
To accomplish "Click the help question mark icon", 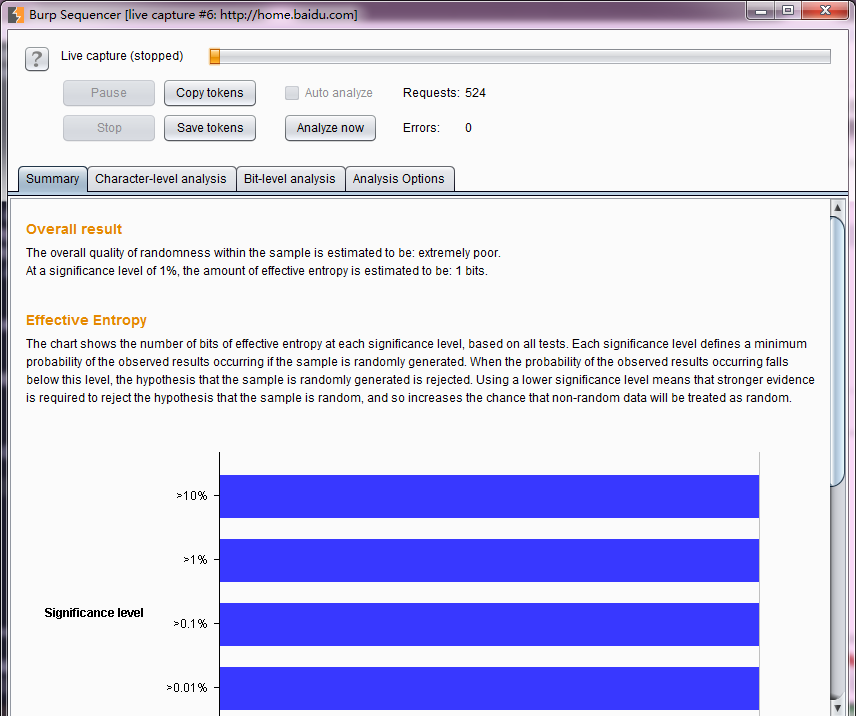I will (37, 58).
